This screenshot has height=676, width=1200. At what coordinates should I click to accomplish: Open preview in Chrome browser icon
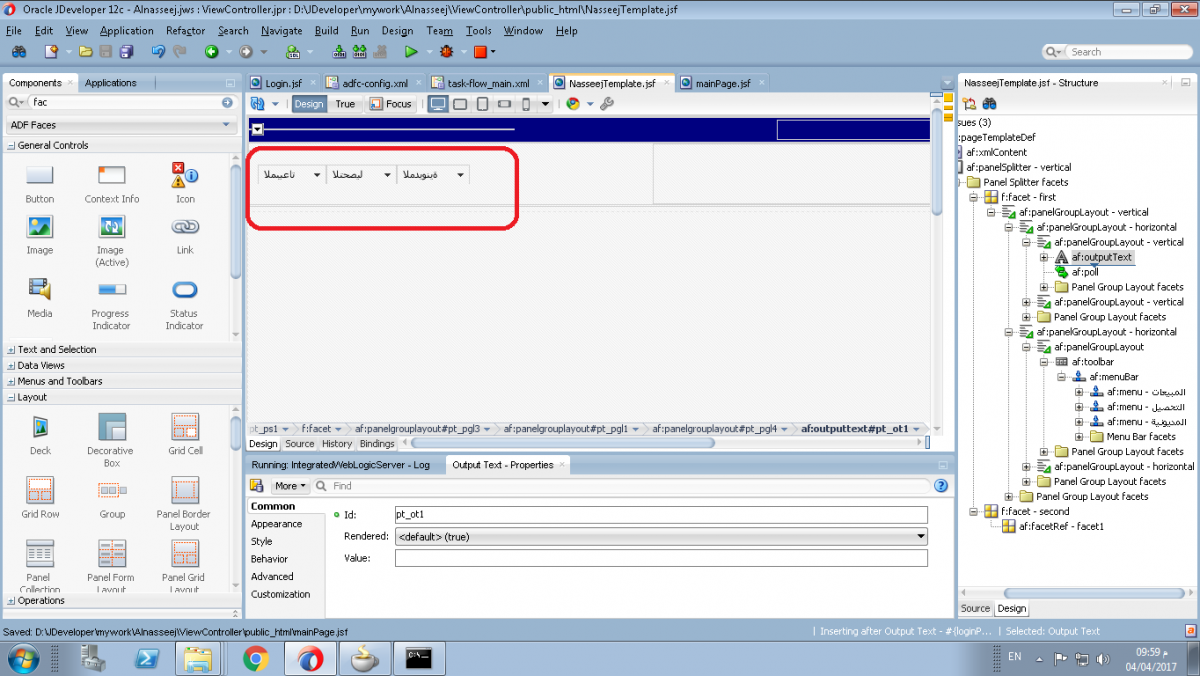[573, 104]
